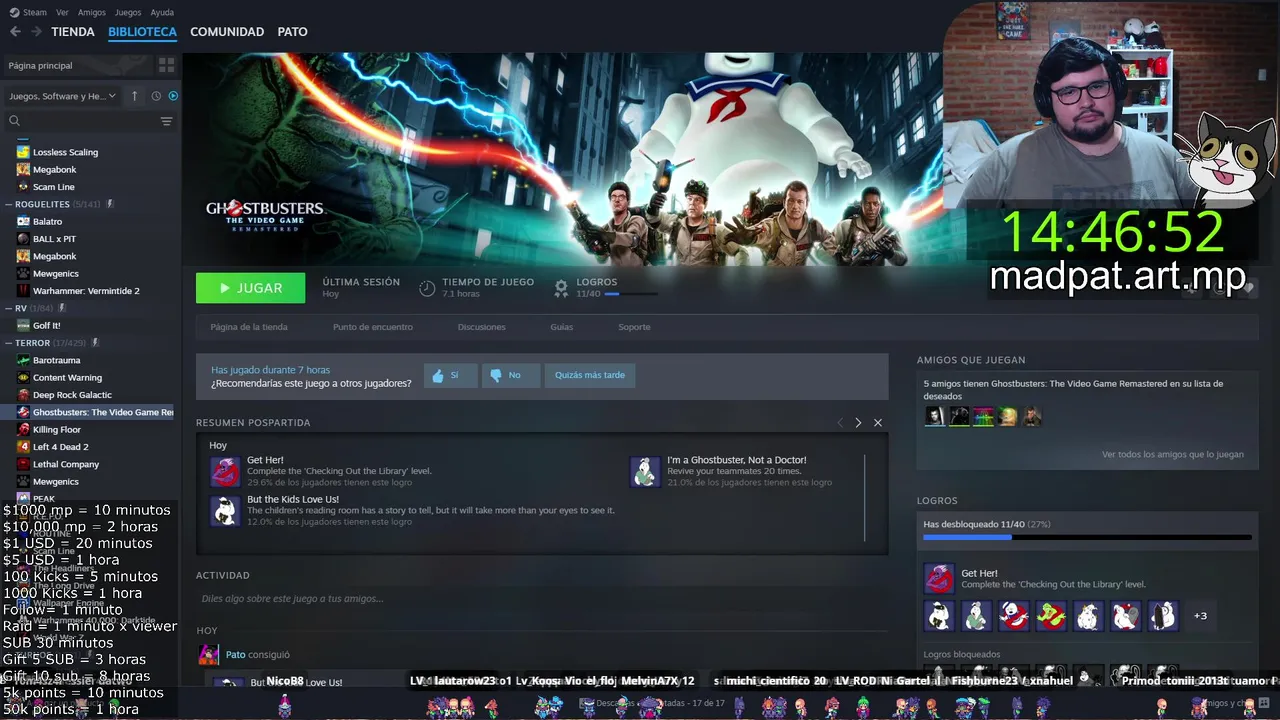
Task: Open the PATO profile tab
Action: [x=292, y=32]
